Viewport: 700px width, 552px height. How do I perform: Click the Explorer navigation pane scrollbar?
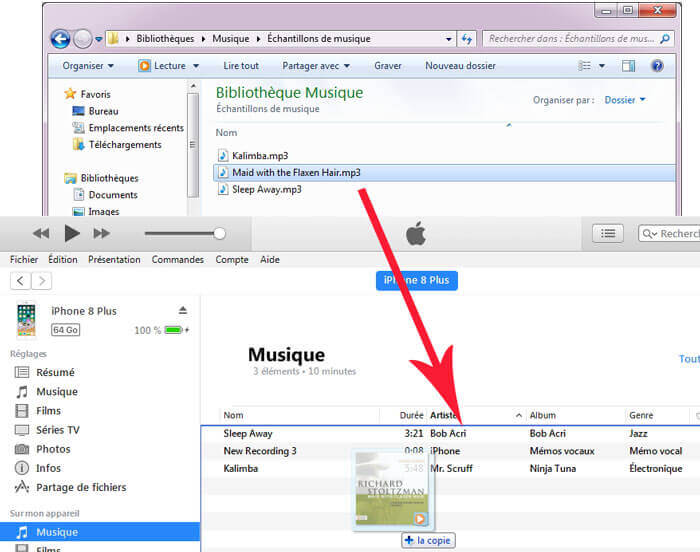[x=193, y=145]
